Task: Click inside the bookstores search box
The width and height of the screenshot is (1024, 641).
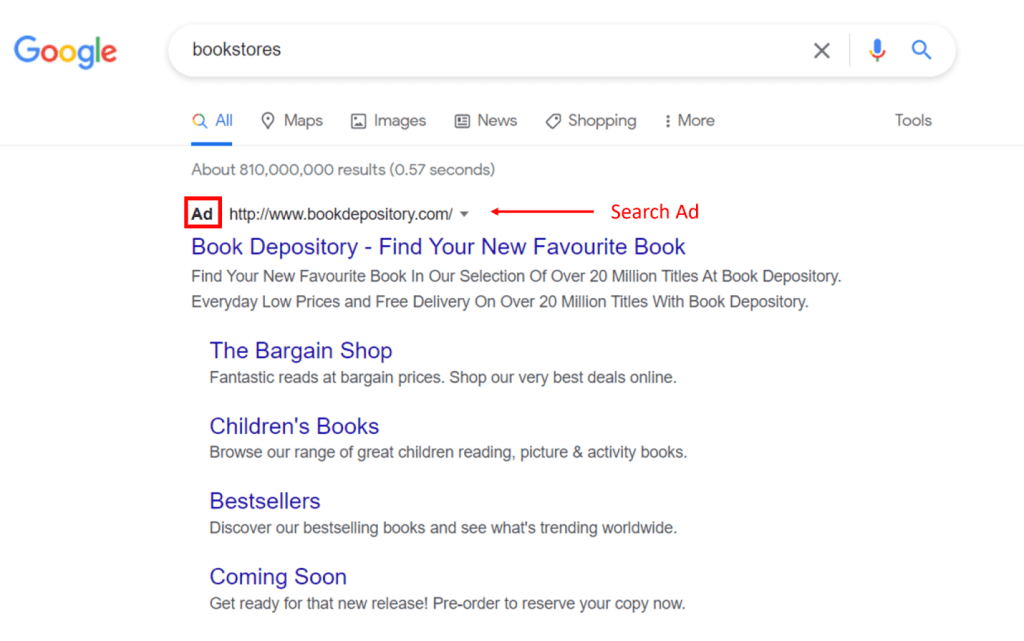Action: 400,49
